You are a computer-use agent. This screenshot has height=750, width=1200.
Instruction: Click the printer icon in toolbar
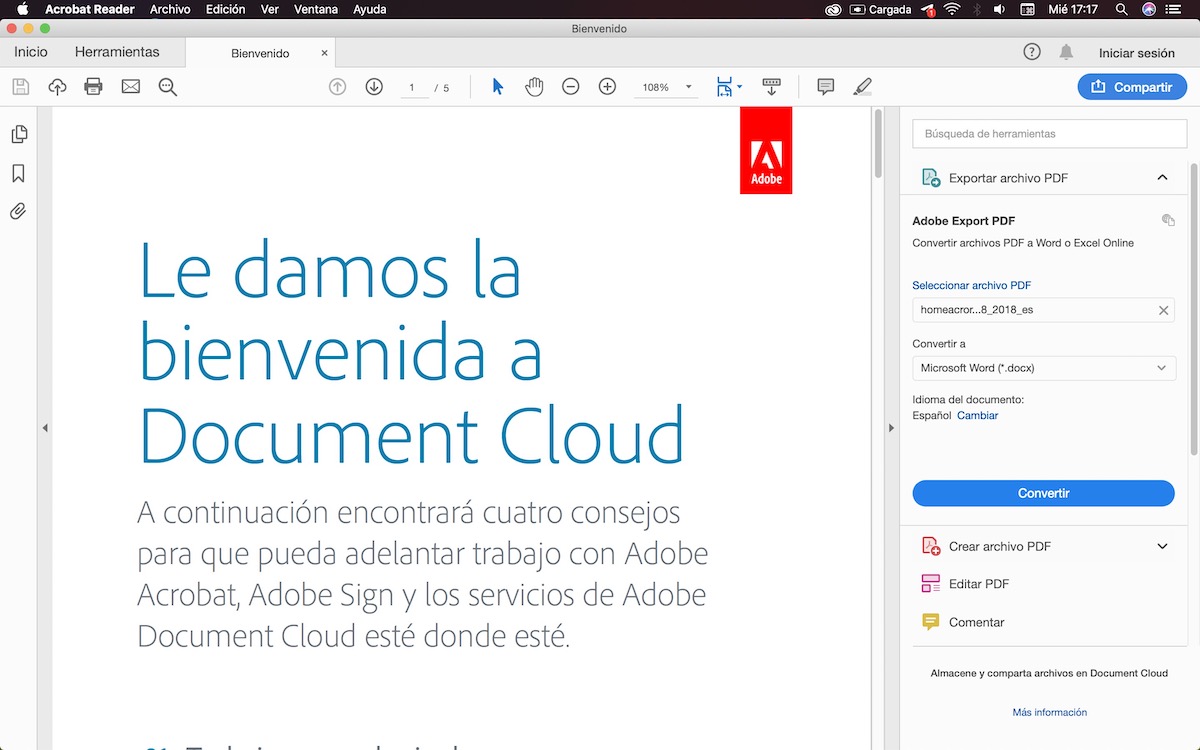[93, 87]
